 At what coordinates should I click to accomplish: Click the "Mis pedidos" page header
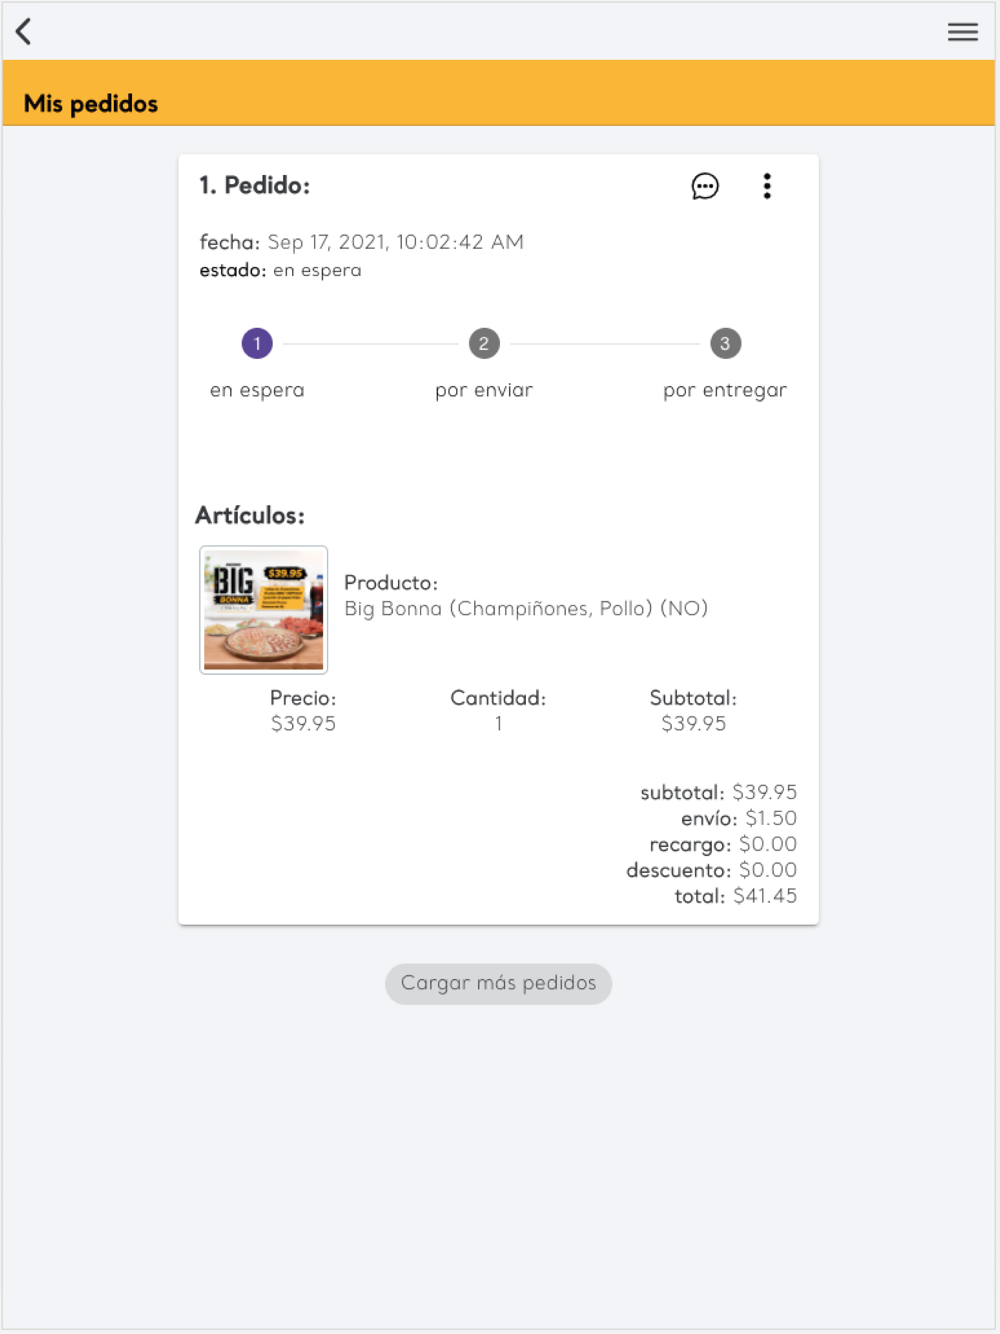point(91,104)
